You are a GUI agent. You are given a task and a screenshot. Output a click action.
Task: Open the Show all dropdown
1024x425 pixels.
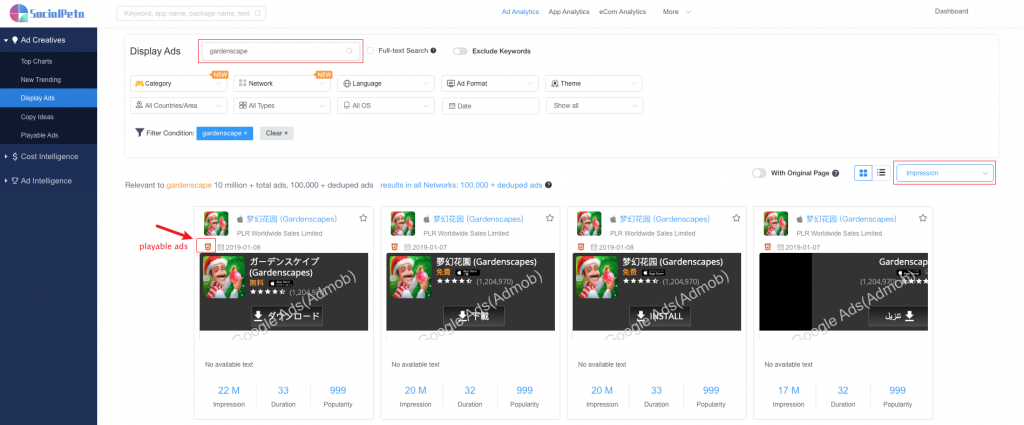(595, 106)
